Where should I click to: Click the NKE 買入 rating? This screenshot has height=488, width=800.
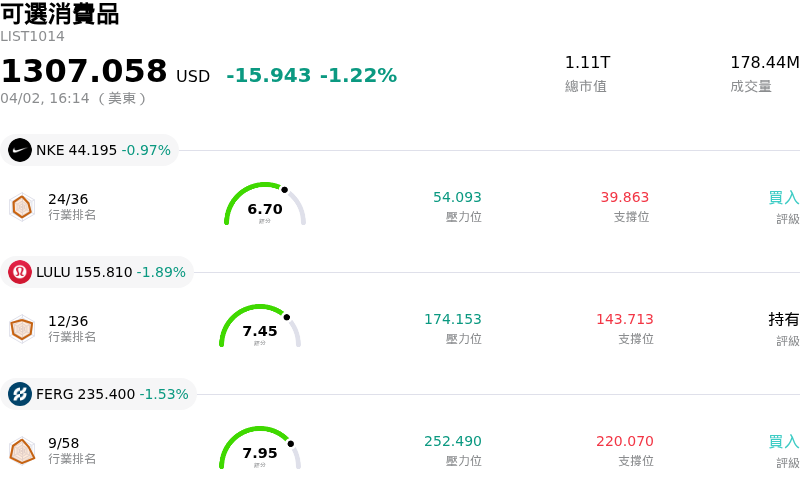783,198
